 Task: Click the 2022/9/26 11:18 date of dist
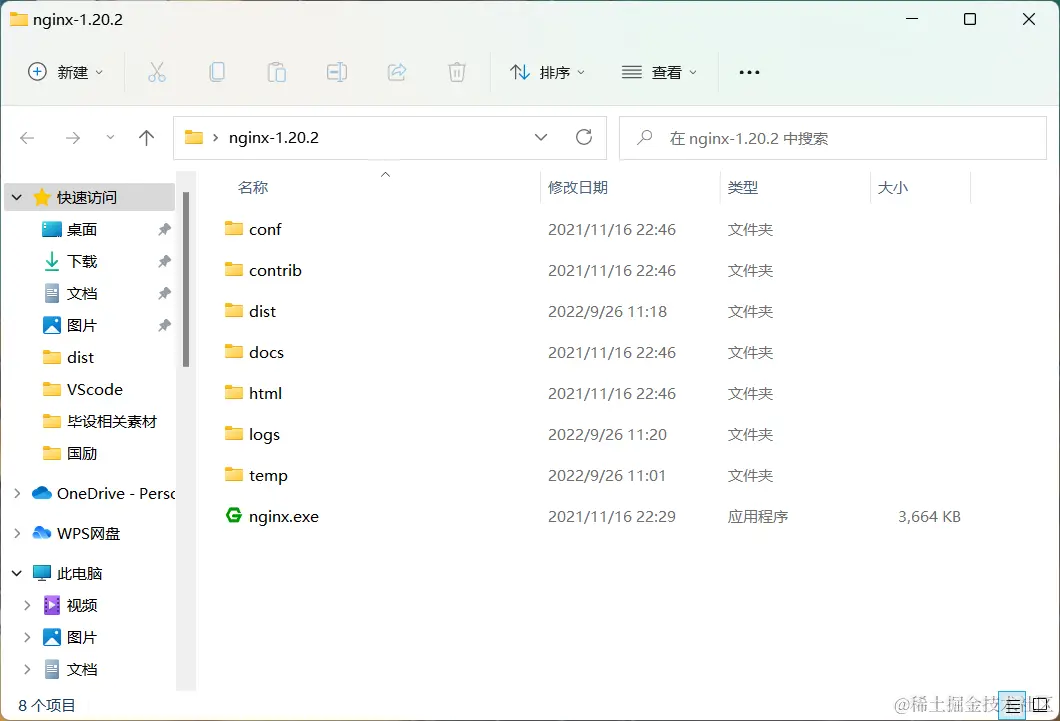pos(607,312)
